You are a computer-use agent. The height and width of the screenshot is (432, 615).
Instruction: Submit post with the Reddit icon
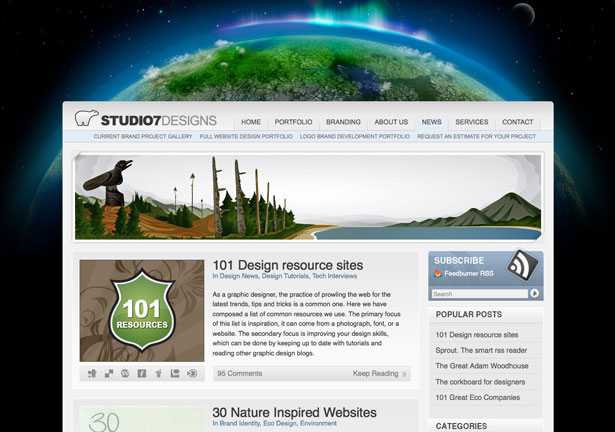[x=158, y=374]
